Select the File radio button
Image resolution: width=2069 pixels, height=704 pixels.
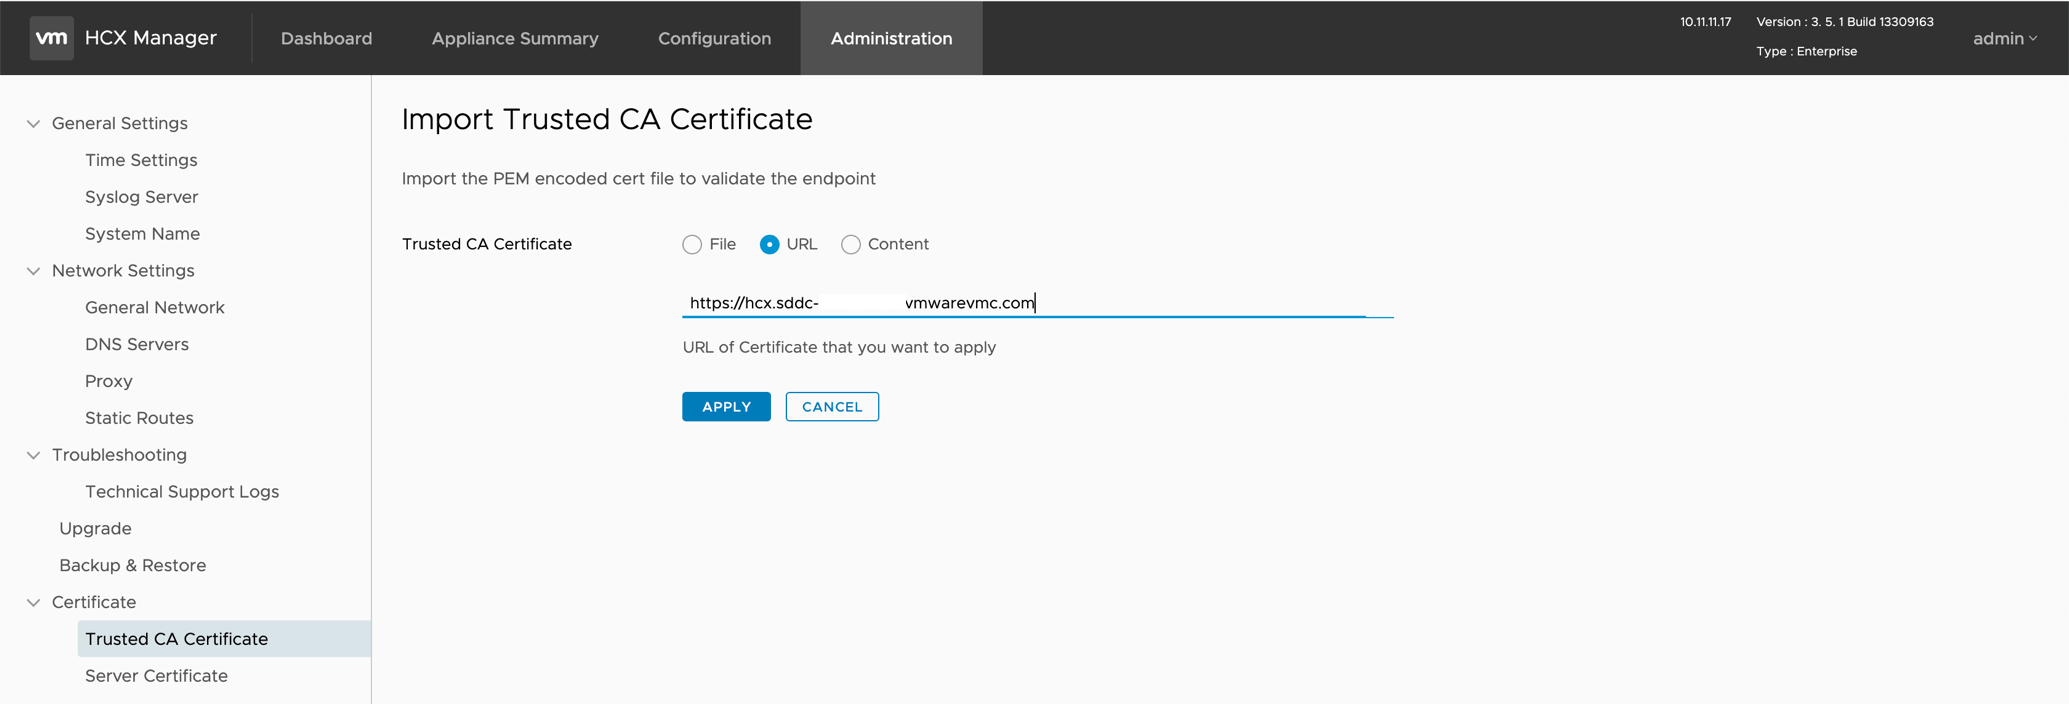click(x=692, y=245)
